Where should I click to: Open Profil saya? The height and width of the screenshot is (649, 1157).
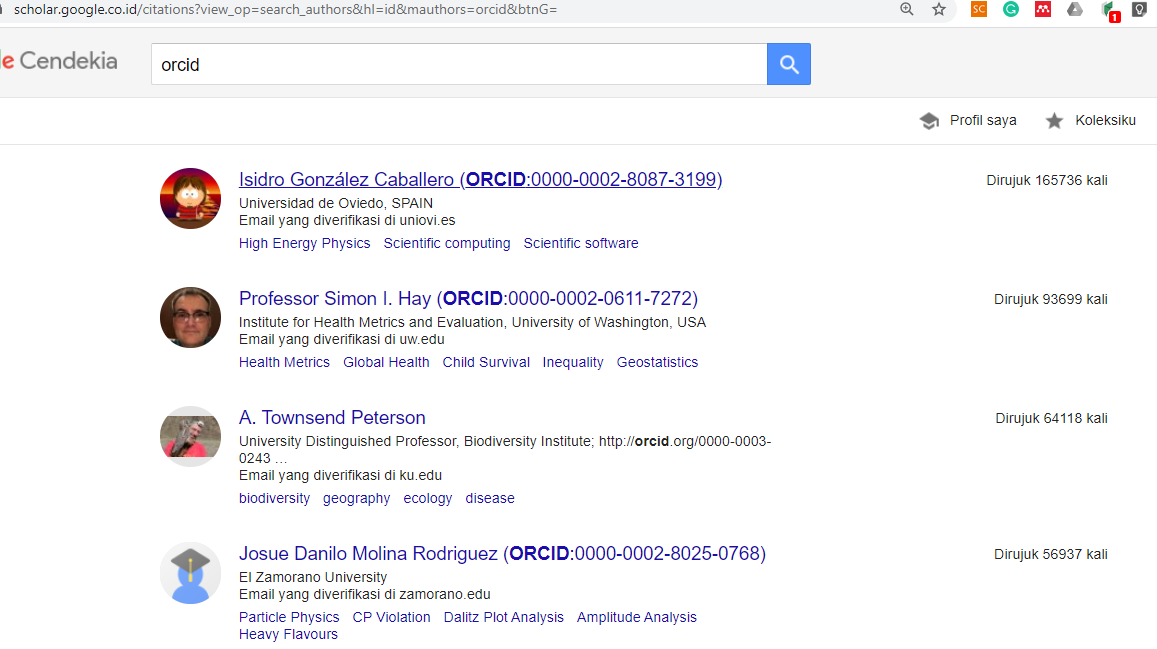[968, 121]
